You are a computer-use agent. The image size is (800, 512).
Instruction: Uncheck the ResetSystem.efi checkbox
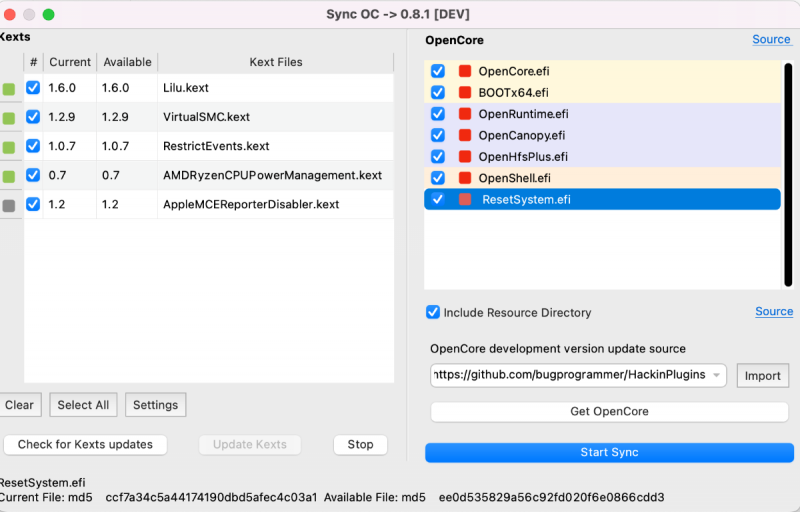[437, 200]
